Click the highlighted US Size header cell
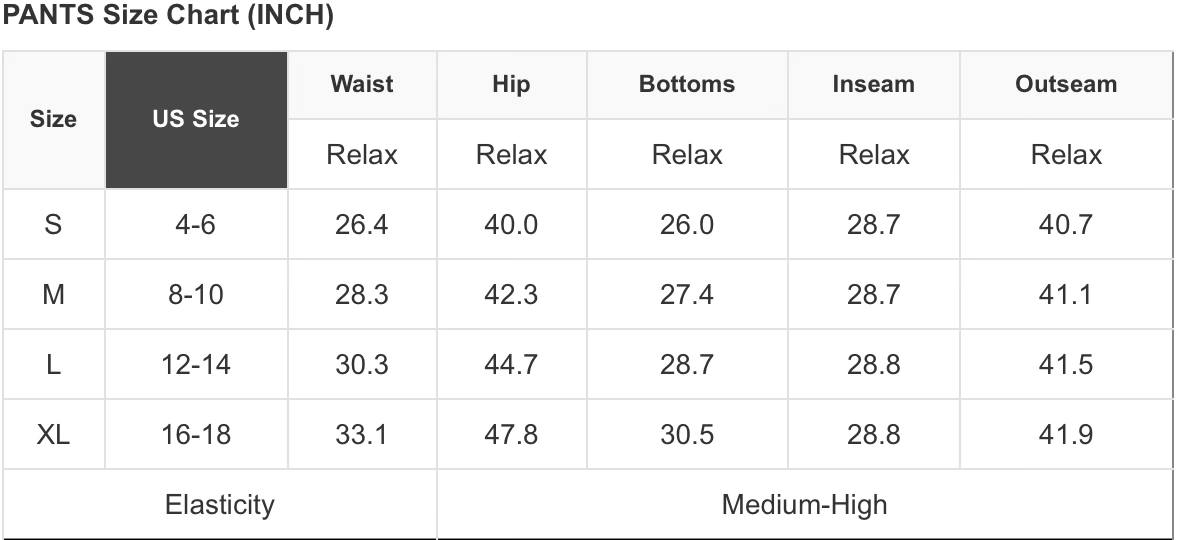 click(196, 120)
